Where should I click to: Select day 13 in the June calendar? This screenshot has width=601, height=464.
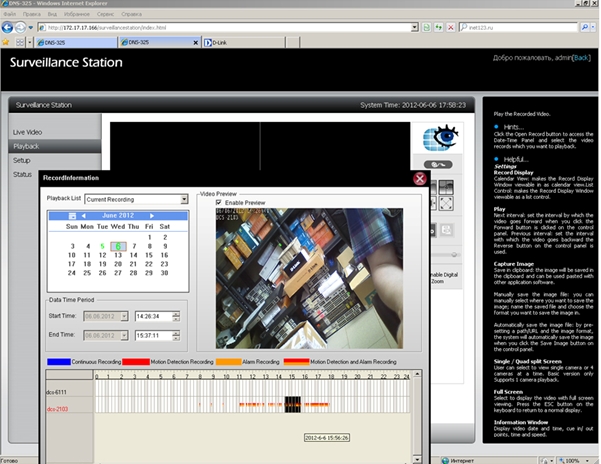pos(117,255)
